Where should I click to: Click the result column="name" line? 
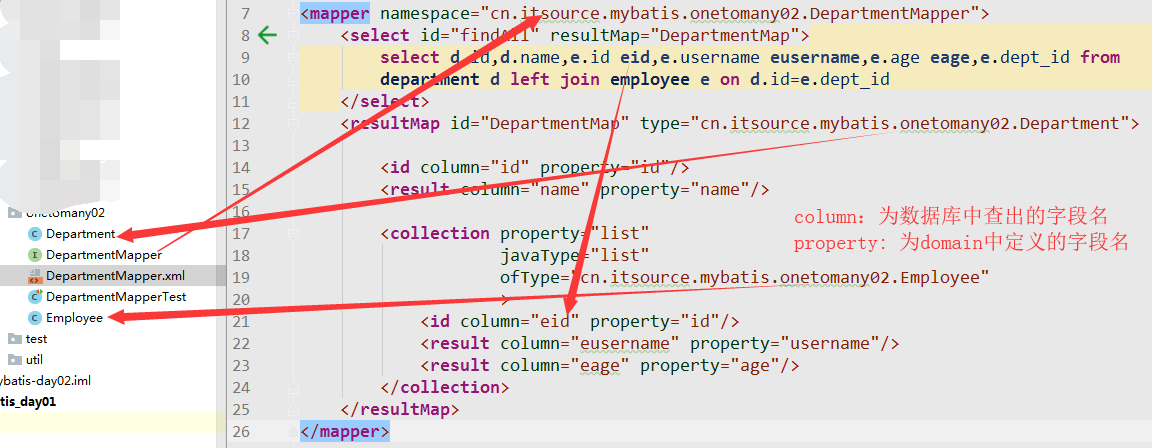point(575,189)
